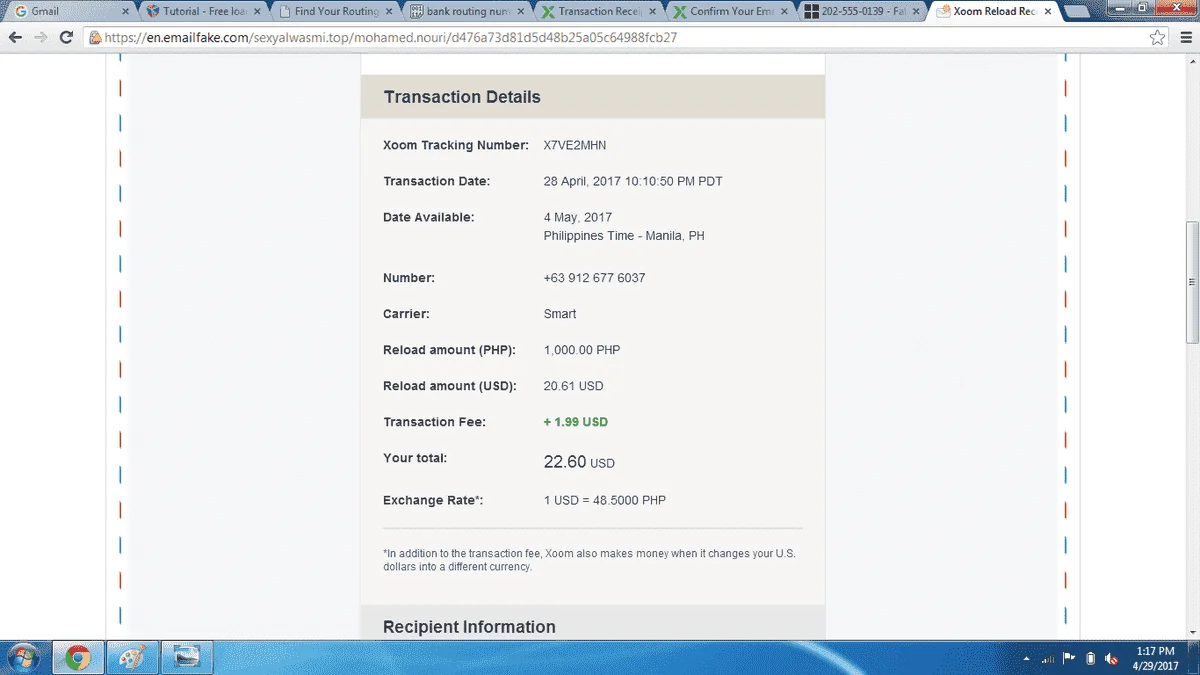
Task: Close the bank routing number tab
Action: (521, 12)
